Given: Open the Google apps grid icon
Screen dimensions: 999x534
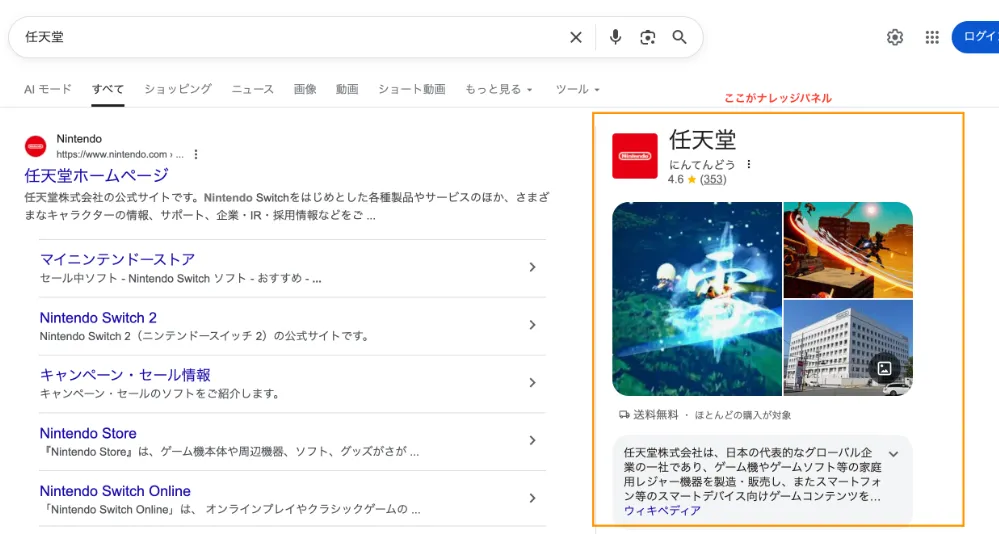Looking at the screenshot, I should (932, 37).
